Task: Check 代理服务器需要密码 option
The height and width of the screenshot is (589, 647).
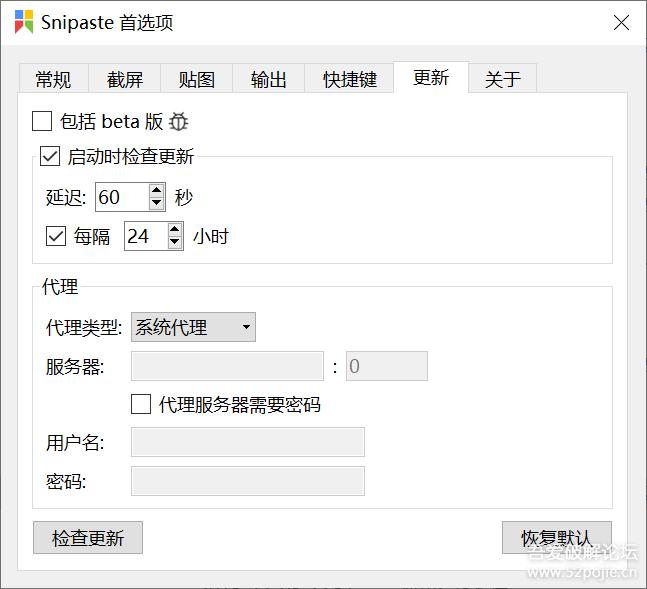Action: click(141, 404)
